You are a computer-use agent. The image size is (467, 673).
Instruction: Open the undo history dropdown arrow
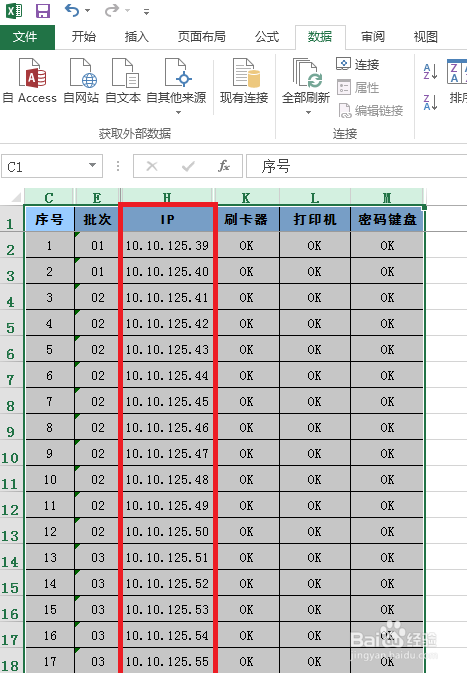click(x=88, y=11)
